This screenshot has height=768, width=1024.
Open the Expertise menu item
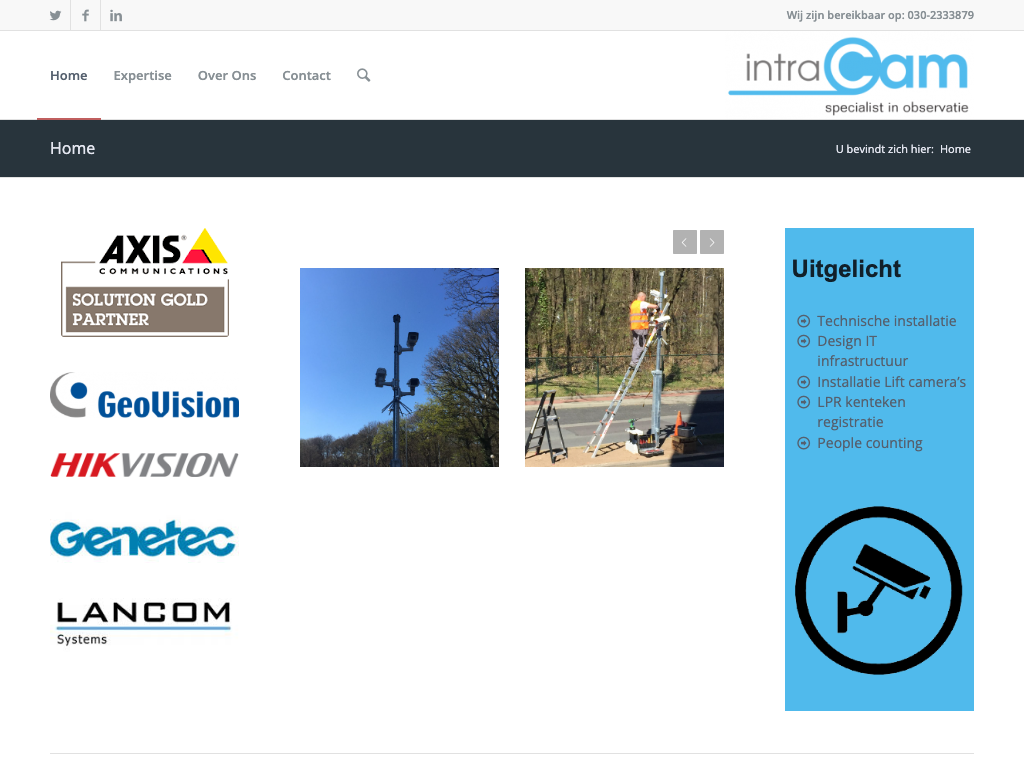tap(142, 76)
